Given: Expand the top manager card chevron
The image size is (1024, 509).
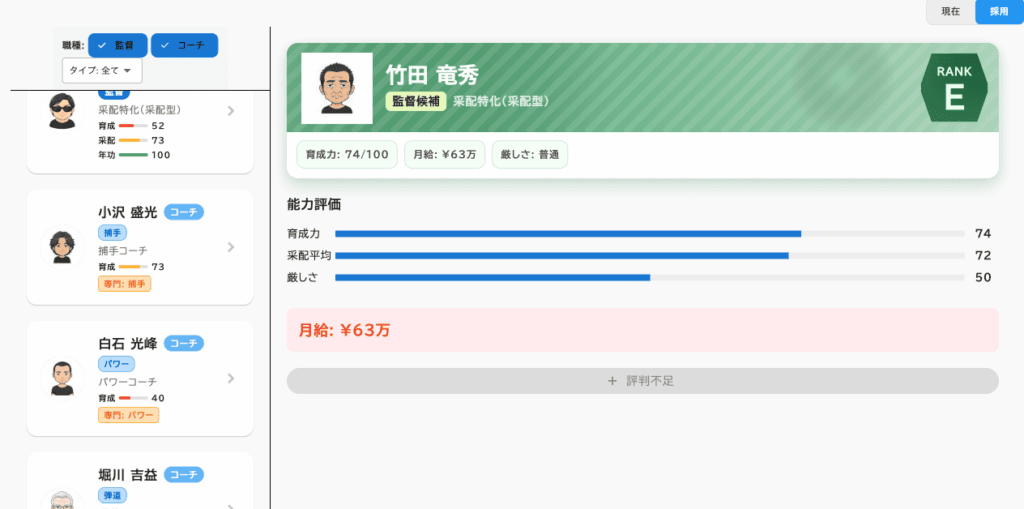Looking at the screenshot, I should pos(231,111).
